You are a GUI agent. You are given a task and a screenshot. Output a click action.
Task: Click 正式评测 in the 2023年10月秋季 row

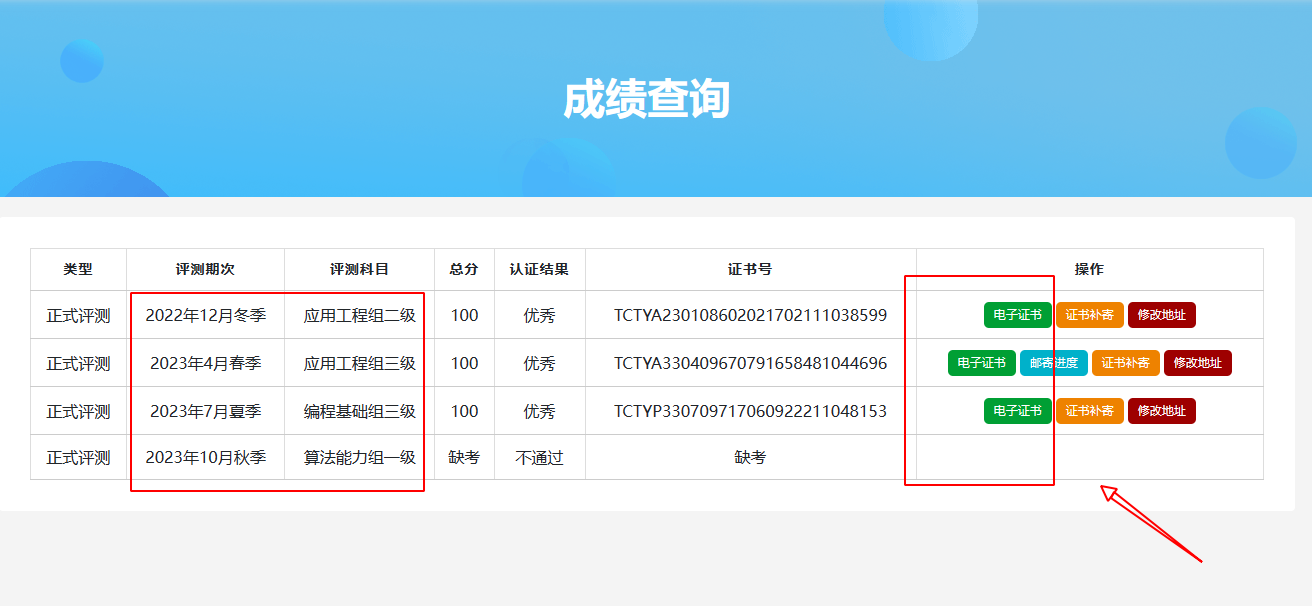(x=78, y=457)
